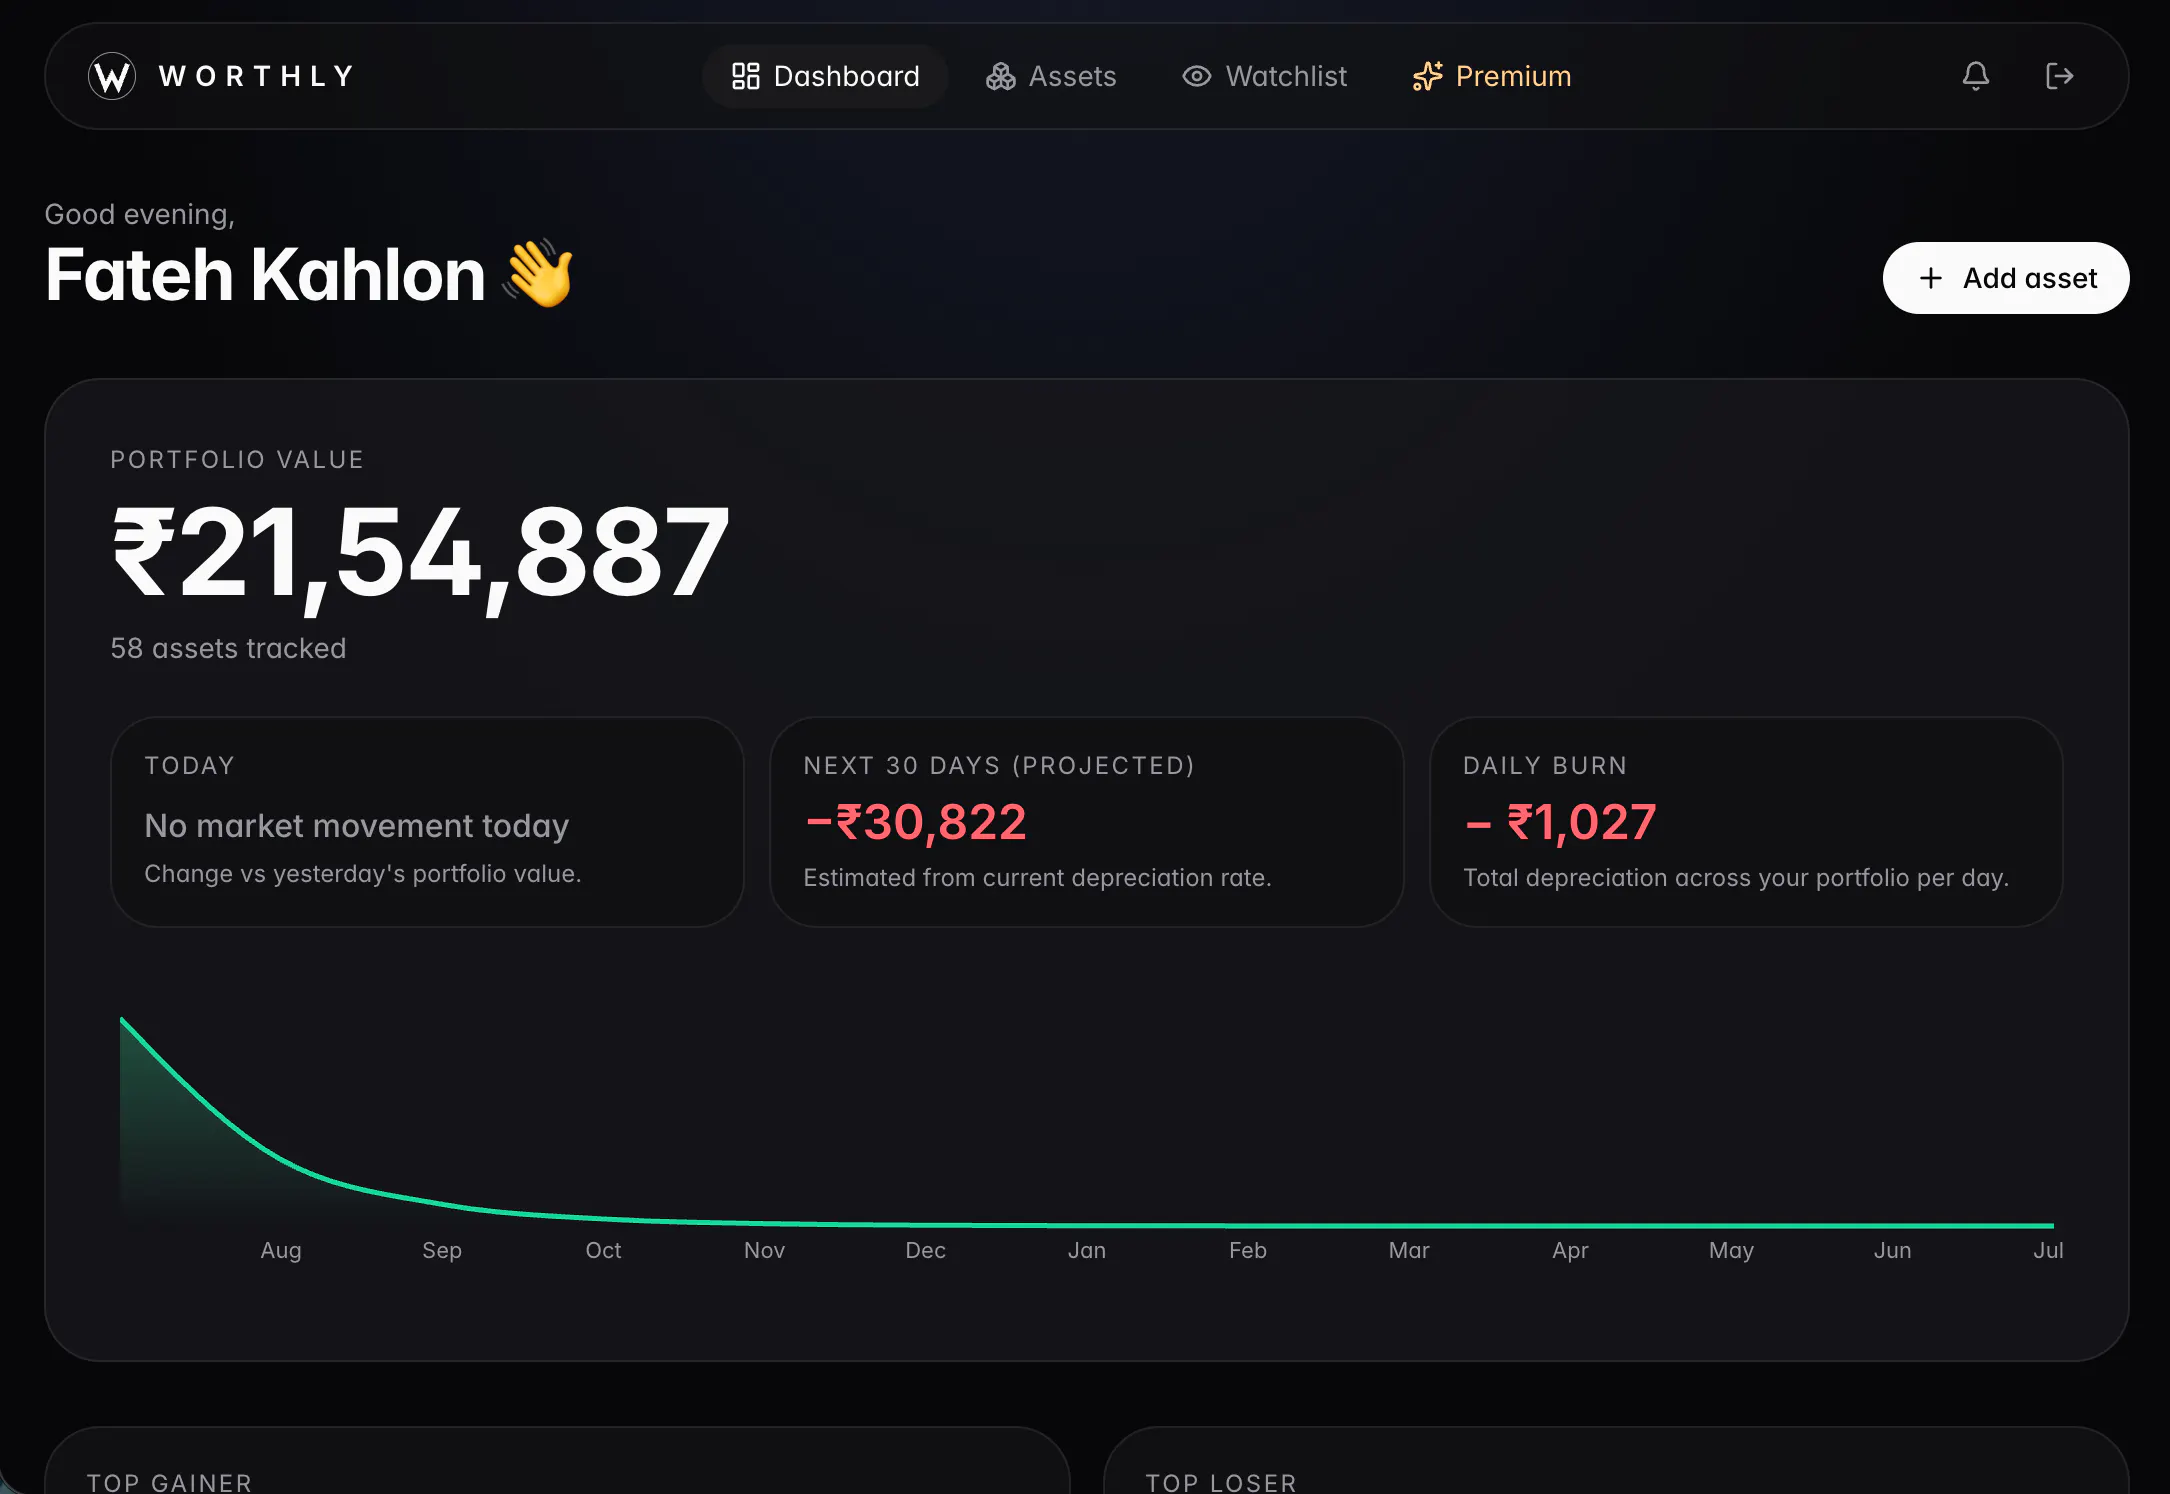2170x1494 pixels.
Task: Go to the Premium tab
Action: [1491, 76]
